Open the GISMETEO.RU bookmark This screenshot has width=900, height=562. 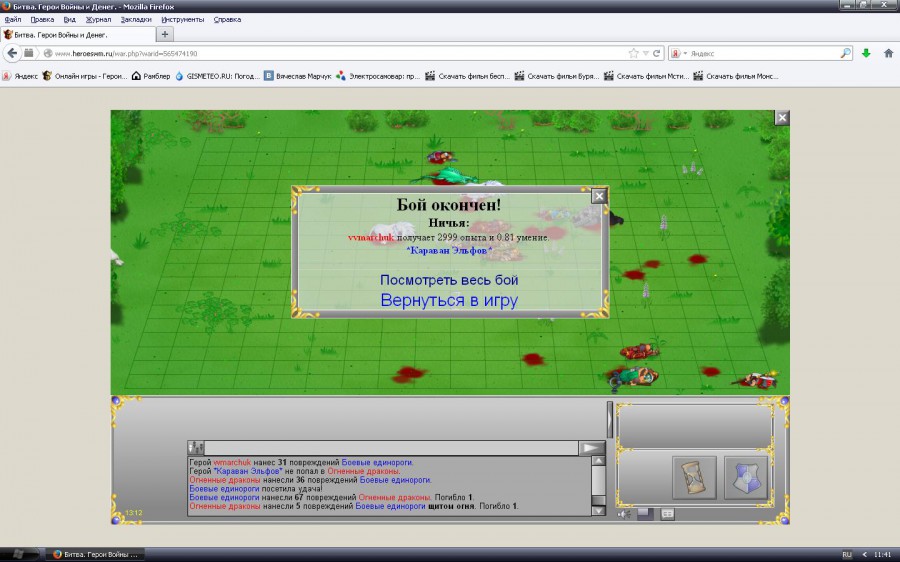[218, 76]
